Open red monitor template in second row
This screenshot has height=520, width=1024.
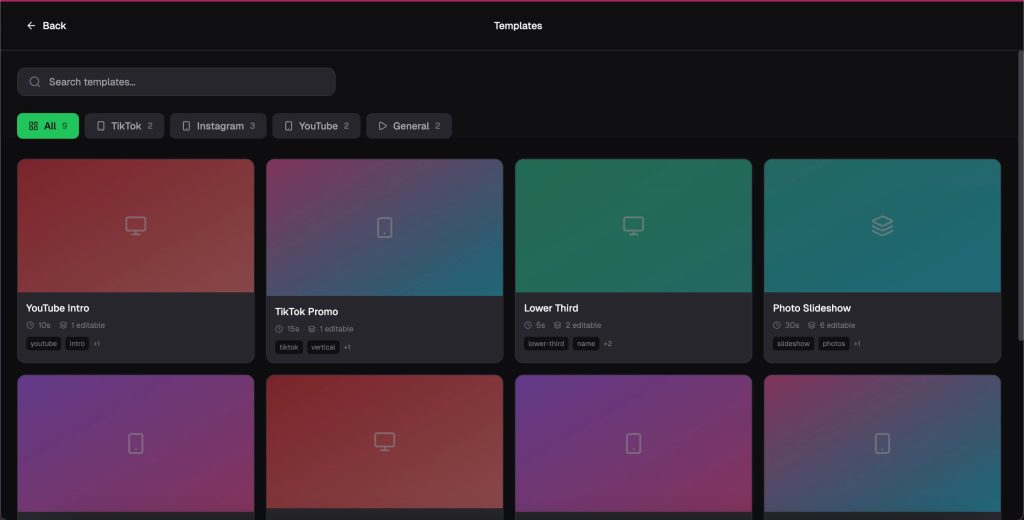385,442
